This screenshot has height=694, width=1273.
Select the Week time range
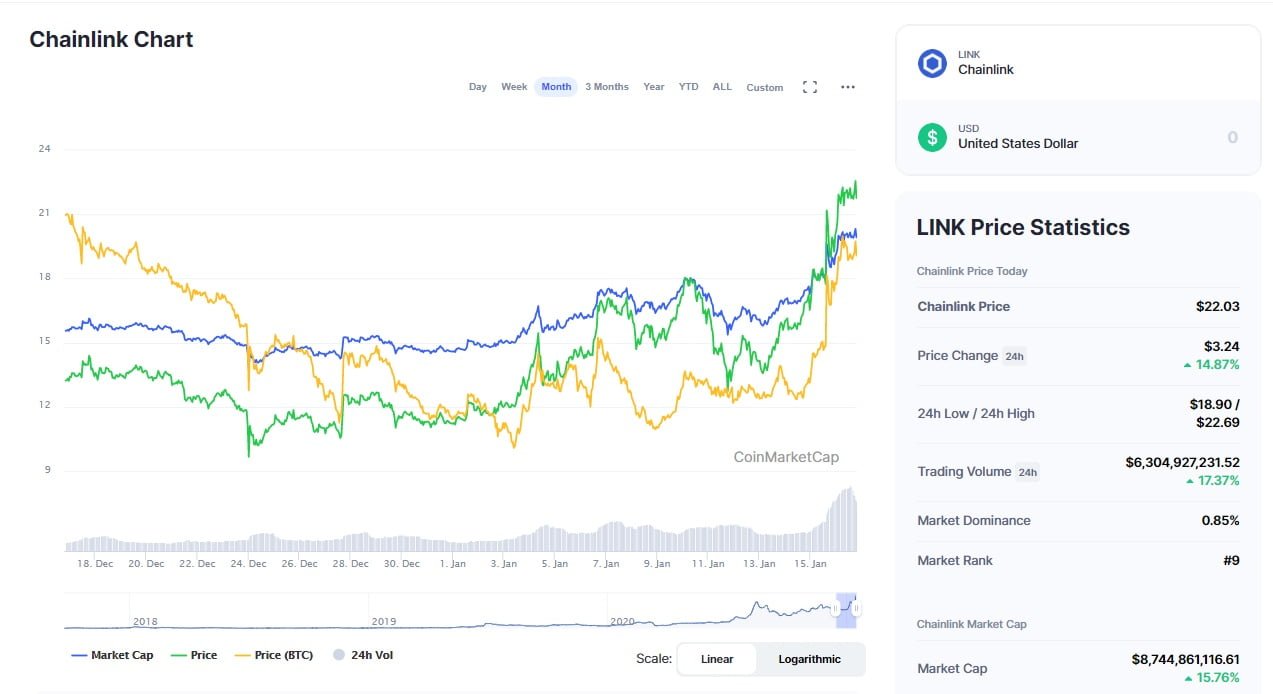pos(514,87)
